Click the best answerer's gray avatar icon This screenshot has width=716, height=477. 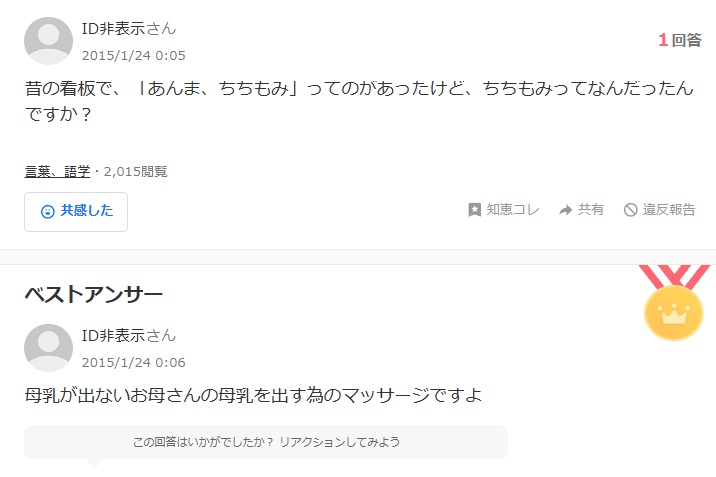pyautogui.click(x=48, y=348)
